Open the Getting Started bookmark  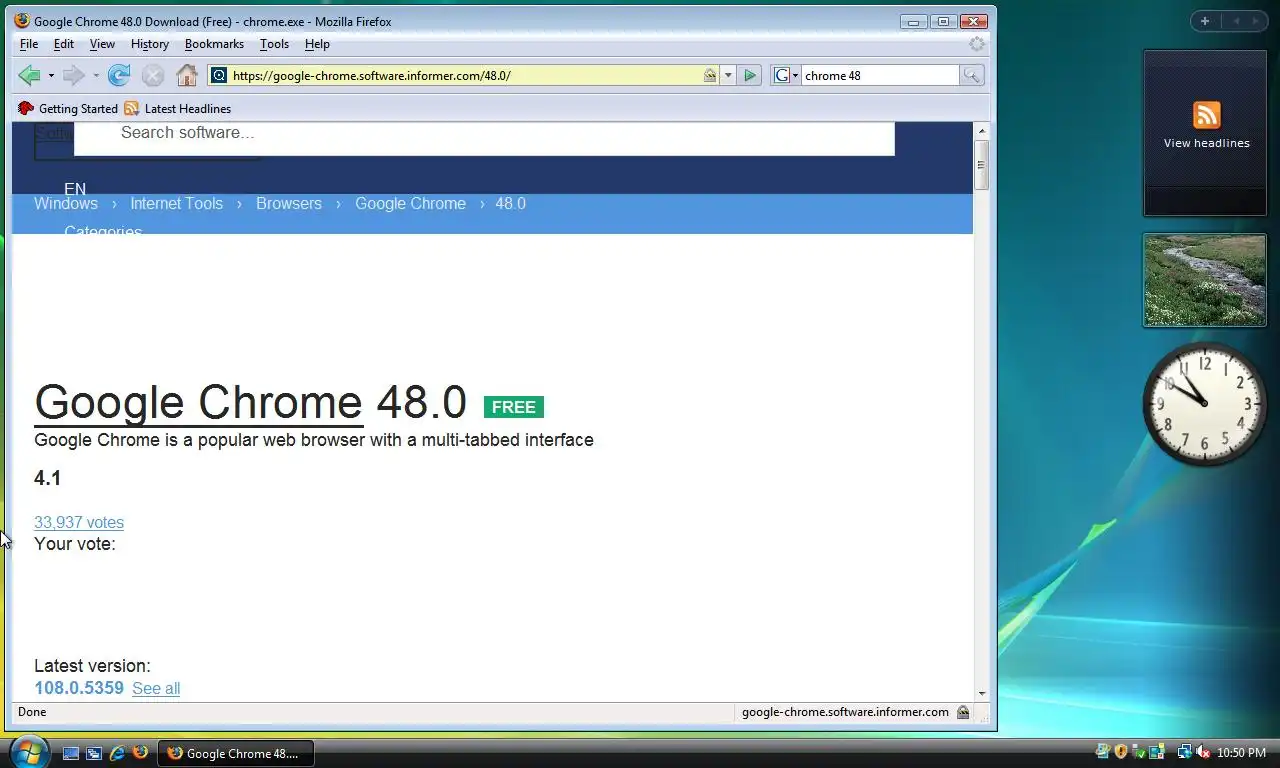pyautogui.click(x=68, y=108)
